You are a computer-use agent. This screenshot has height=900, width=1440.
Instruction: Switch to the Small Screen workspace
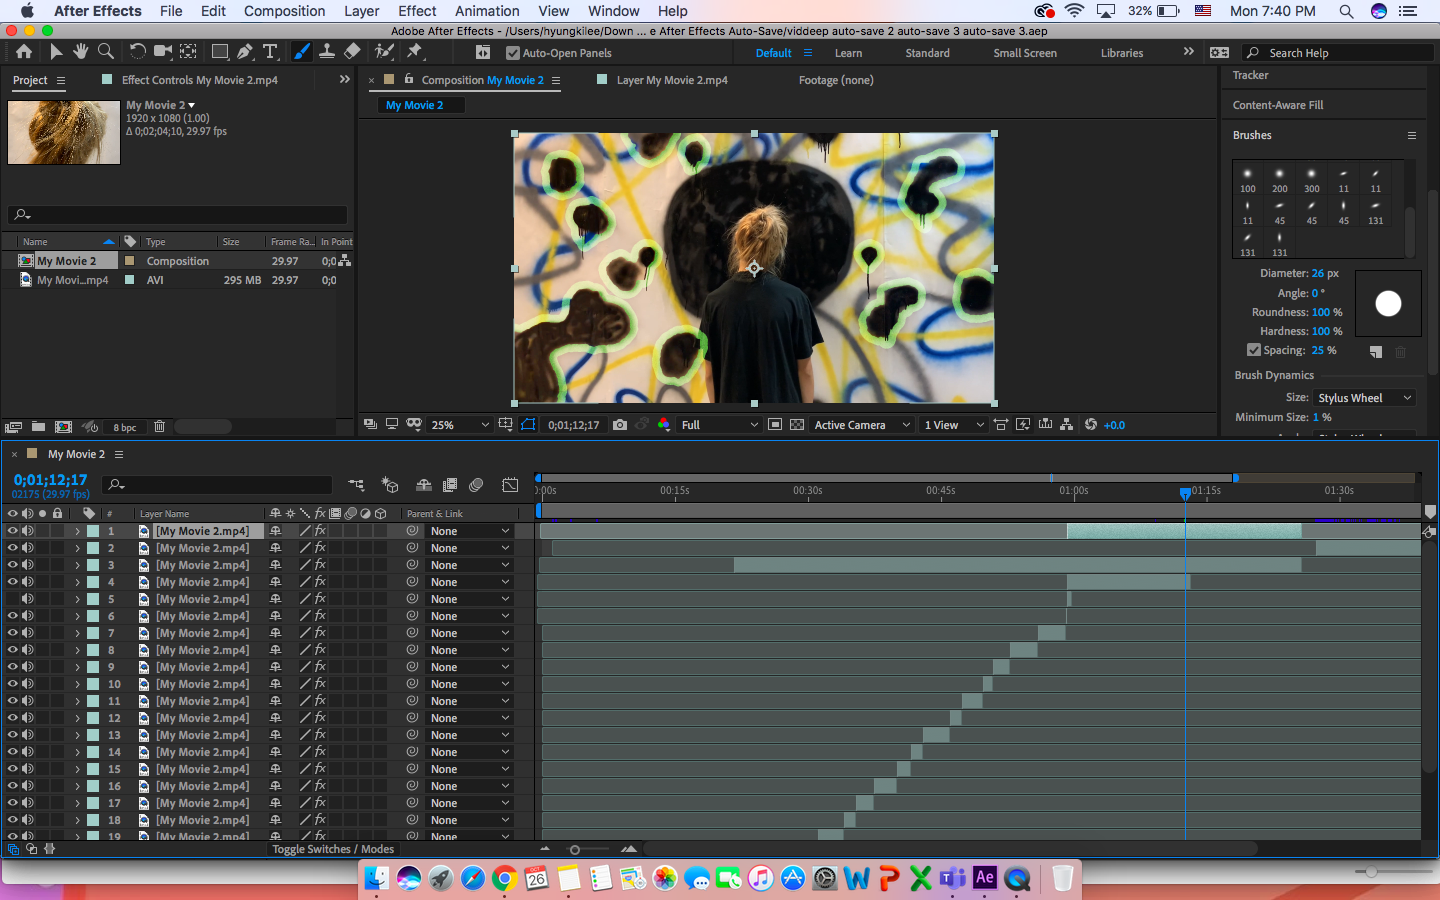(1024, 52)
